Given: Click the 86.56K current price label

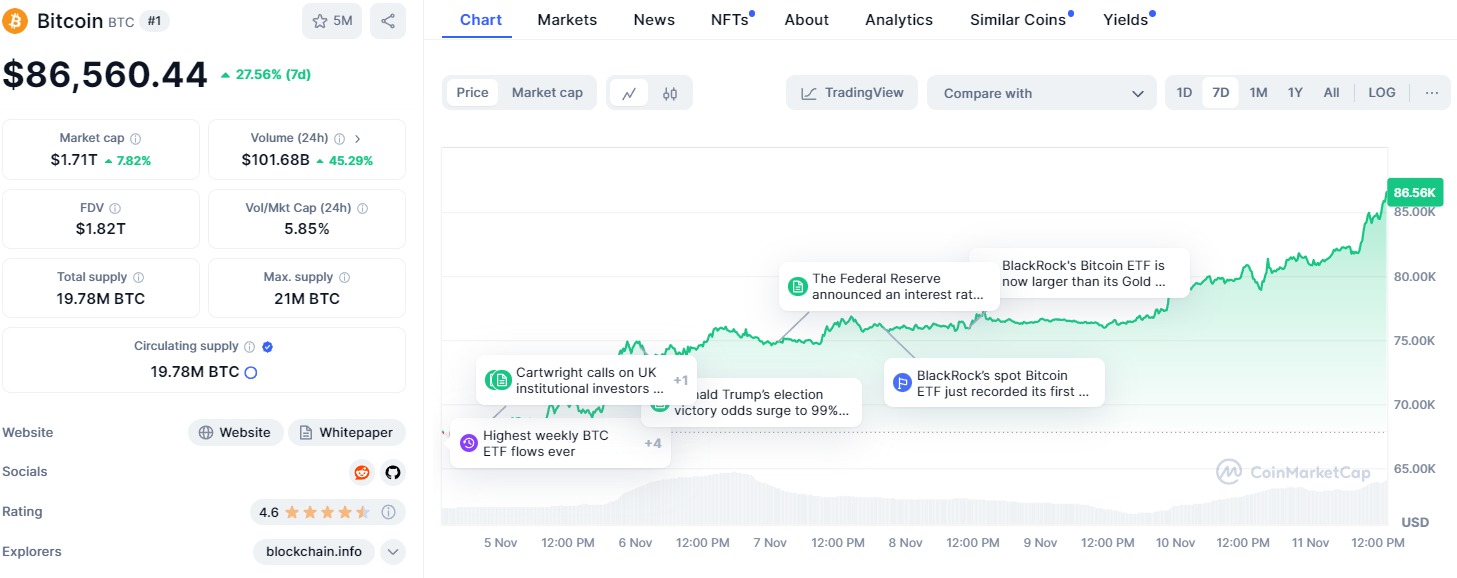Looking at the screenshot, I should click(1414, 192).
